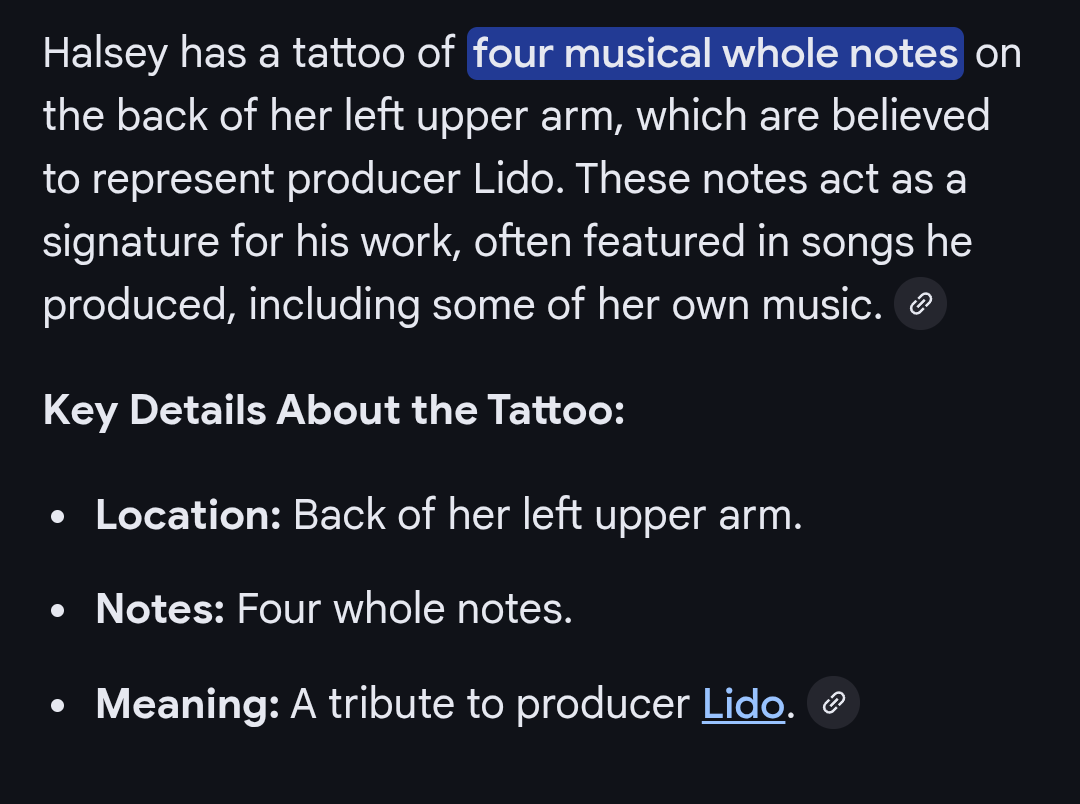Open the underlined Lido hyperlink
Screen dimensions: 1080x804
[x=743, y=704]
